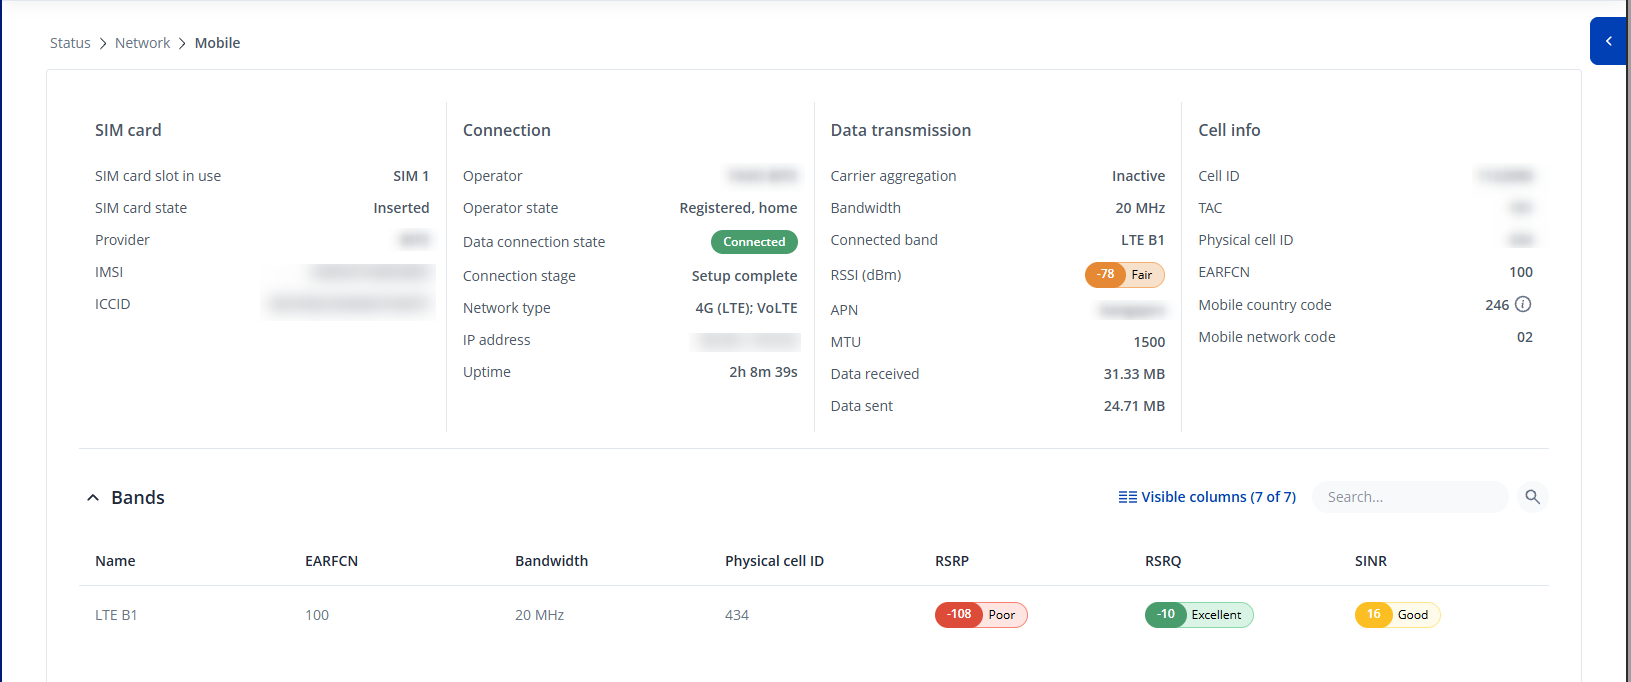
Task: Navigate to Network breadcrumb link
Action: click(x=142, y=43)
